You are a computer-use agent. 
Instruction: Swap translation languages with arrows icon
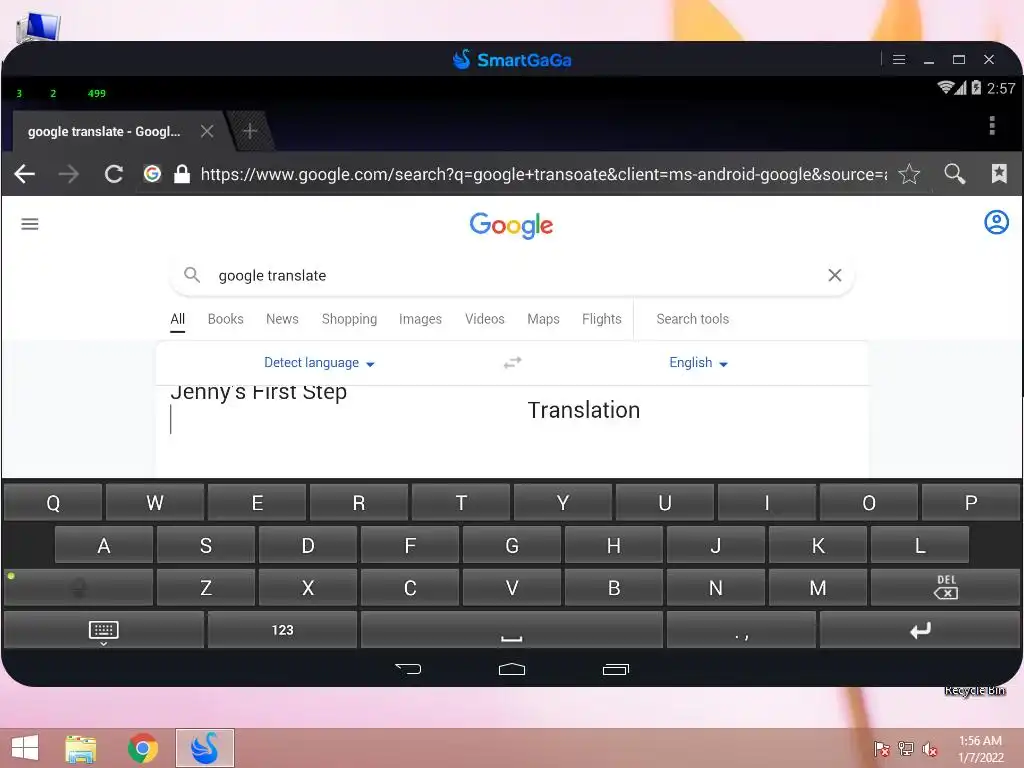click(513, 362)
